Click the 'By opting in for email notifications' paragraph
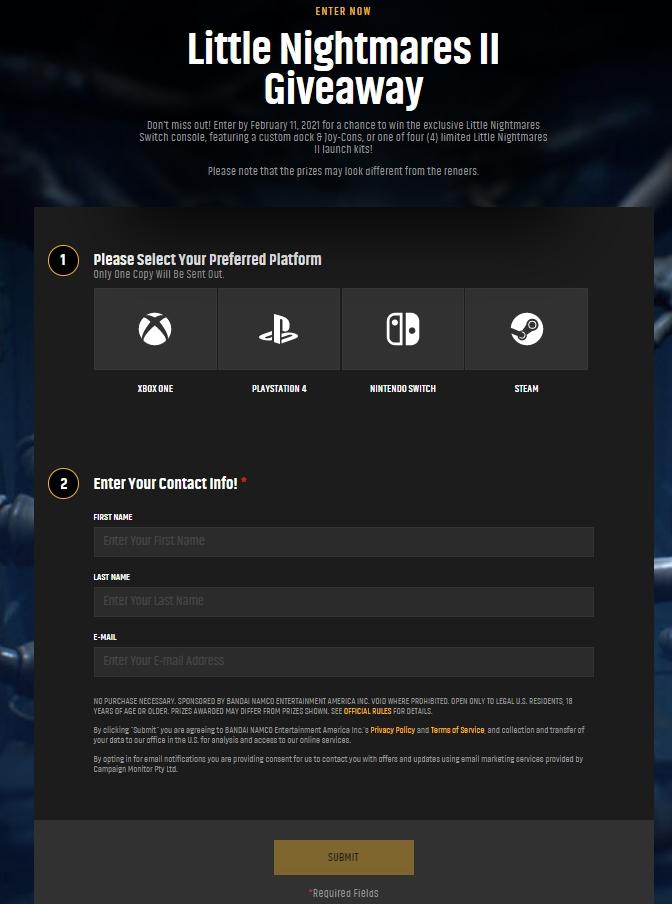Screen dimensions: 672x904 point(338,764)
